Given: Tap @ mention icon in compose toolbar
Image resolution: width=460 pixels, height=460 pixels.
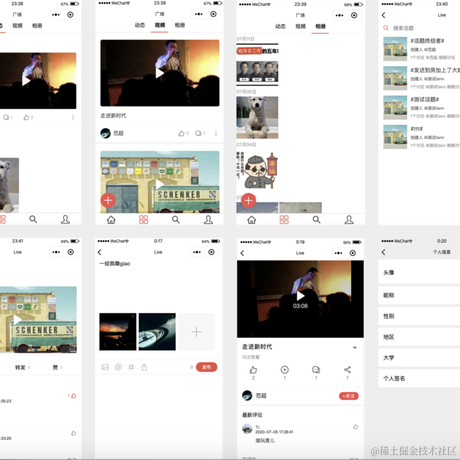Looking at the screenshot, I should coord(118,367).
